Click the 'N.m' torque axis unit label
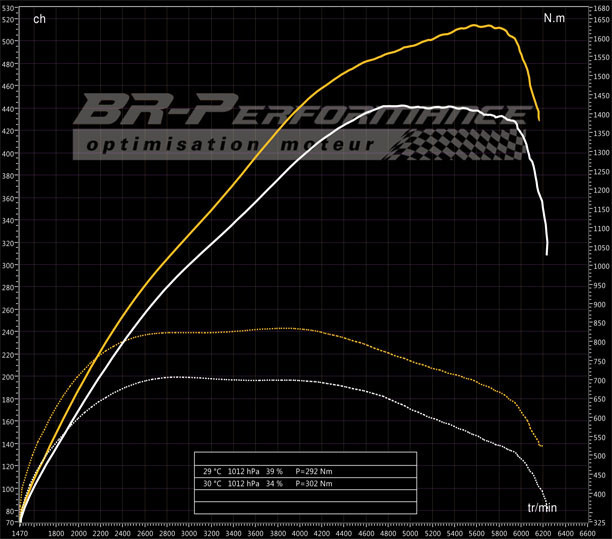This screenshot has width=612, height=539. click(553, 18)
